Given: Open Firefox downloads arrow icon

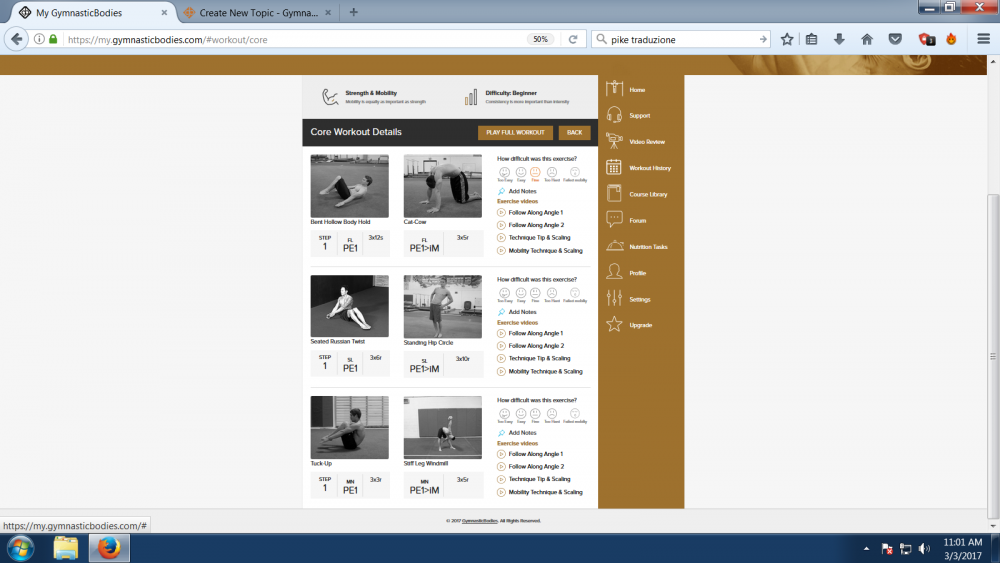Looking at the screenshot, I should pyautogui.click(x=839, y=39).
